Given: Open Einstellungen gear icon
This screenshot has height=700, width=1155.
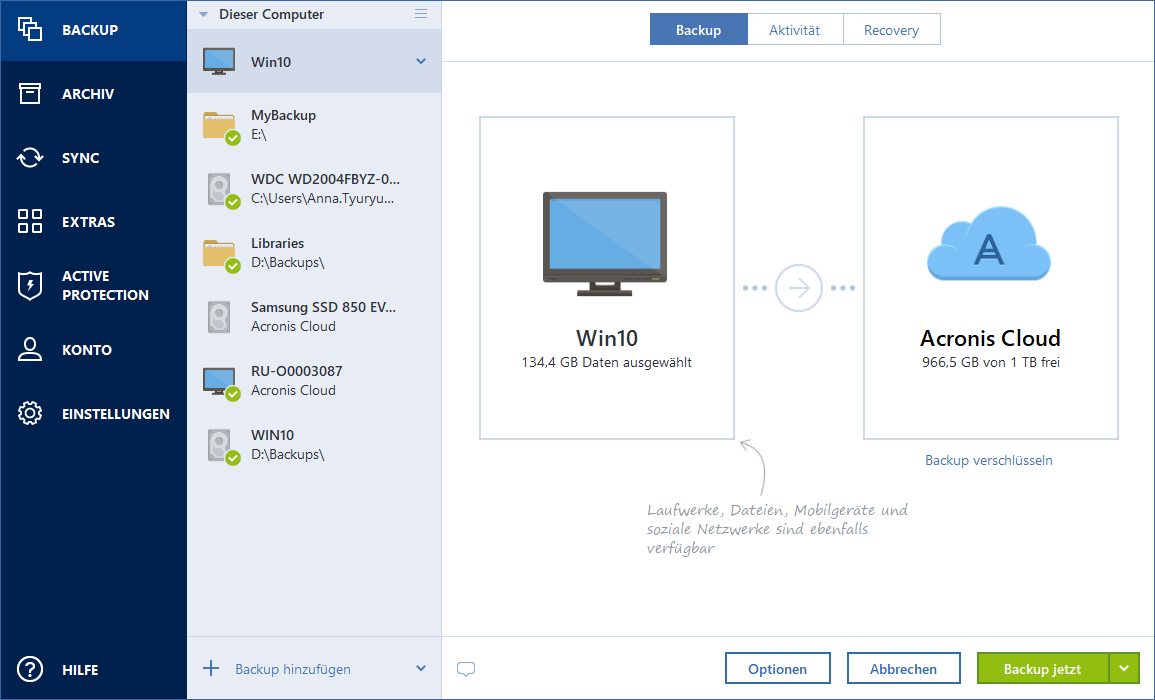Looking at the screenshot, I should pyautogui.click(x=30, y=414).
